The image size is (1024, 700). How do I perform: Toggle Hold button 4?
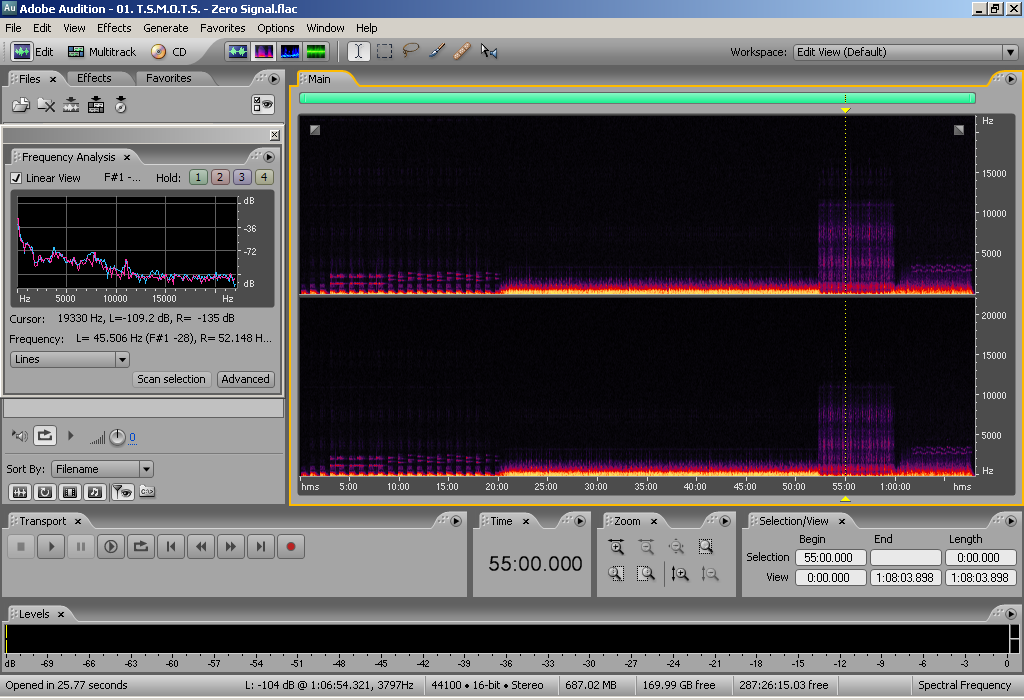264,177
